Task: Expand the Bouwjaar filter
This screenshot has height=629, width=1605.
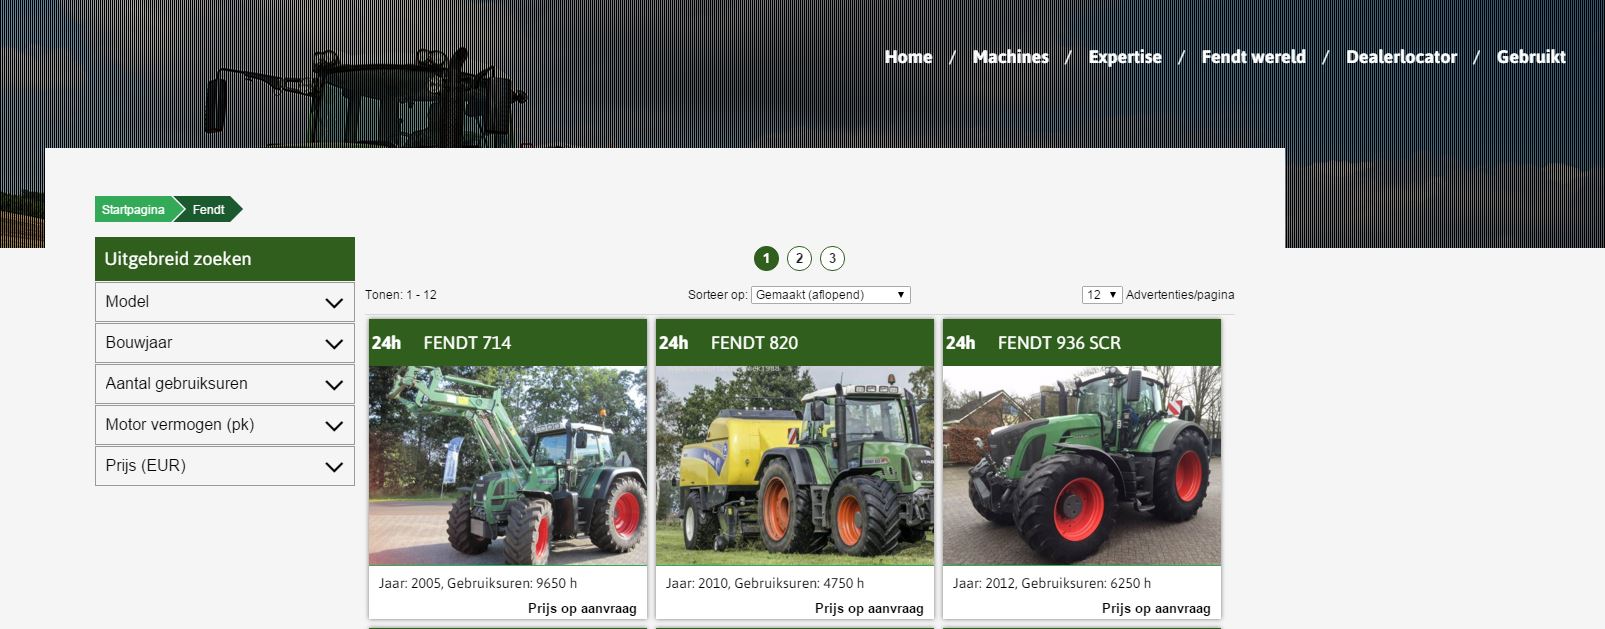Action: point(225,343)
